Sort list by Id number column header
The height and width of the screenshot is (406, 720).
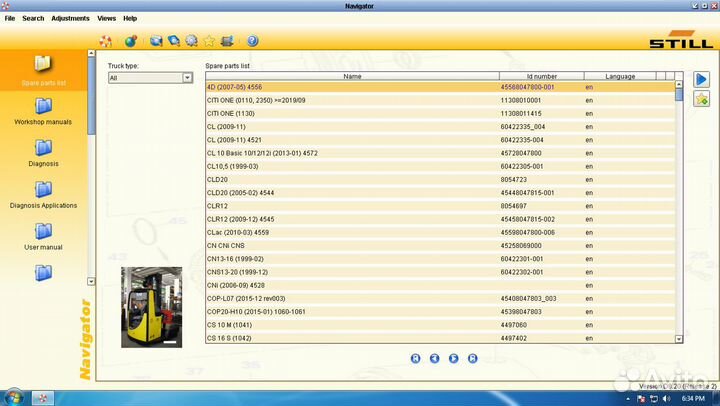coord(541,76)
